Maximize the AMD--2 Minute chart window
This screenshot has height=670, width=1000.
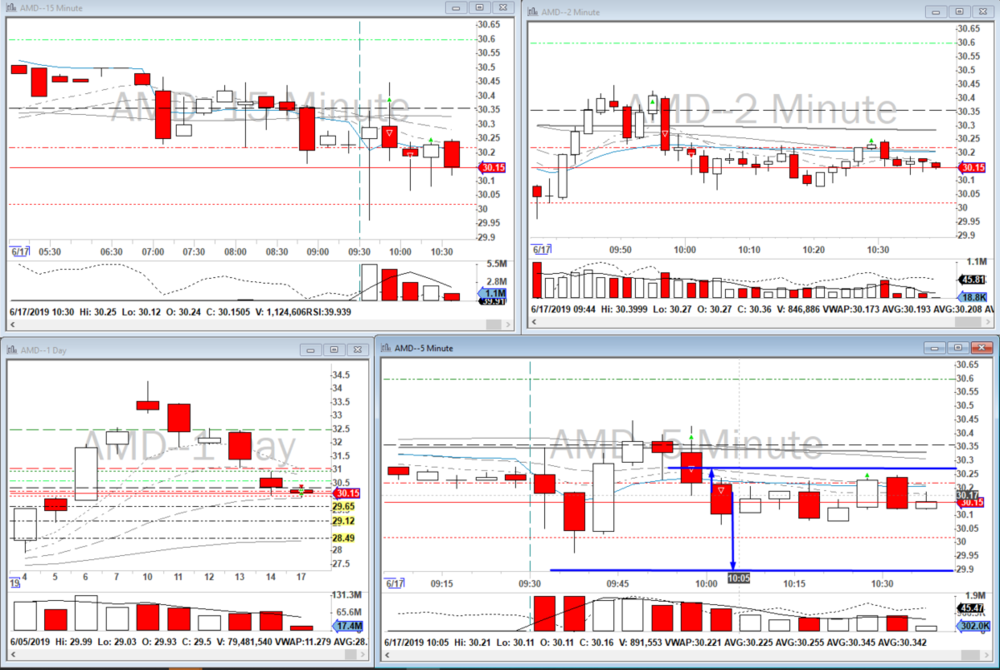point(957,11)
